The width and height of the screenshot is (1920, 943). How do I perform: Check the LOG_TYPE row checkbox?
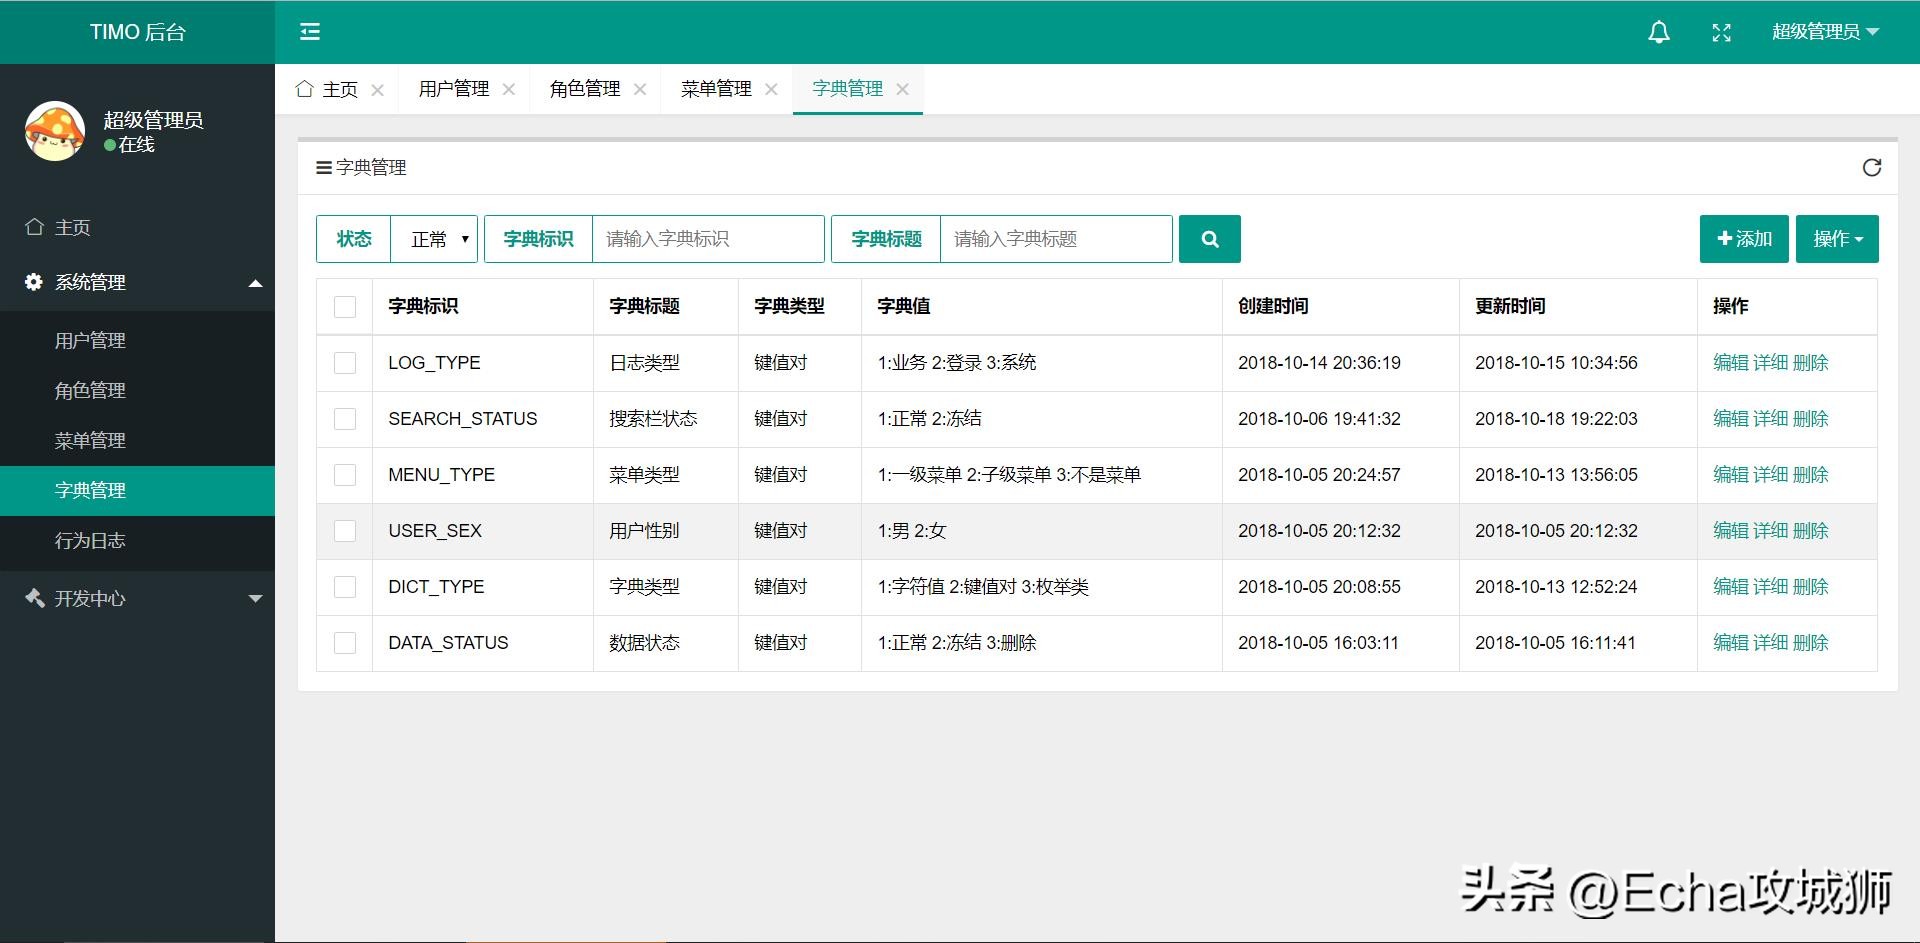[345, 362]
